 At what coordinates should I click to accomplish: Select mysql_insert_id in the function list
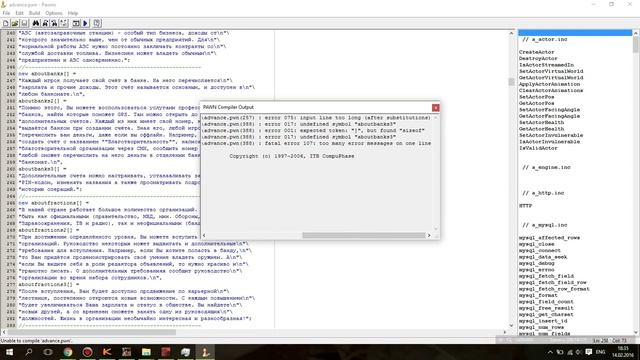pos(543,321)
